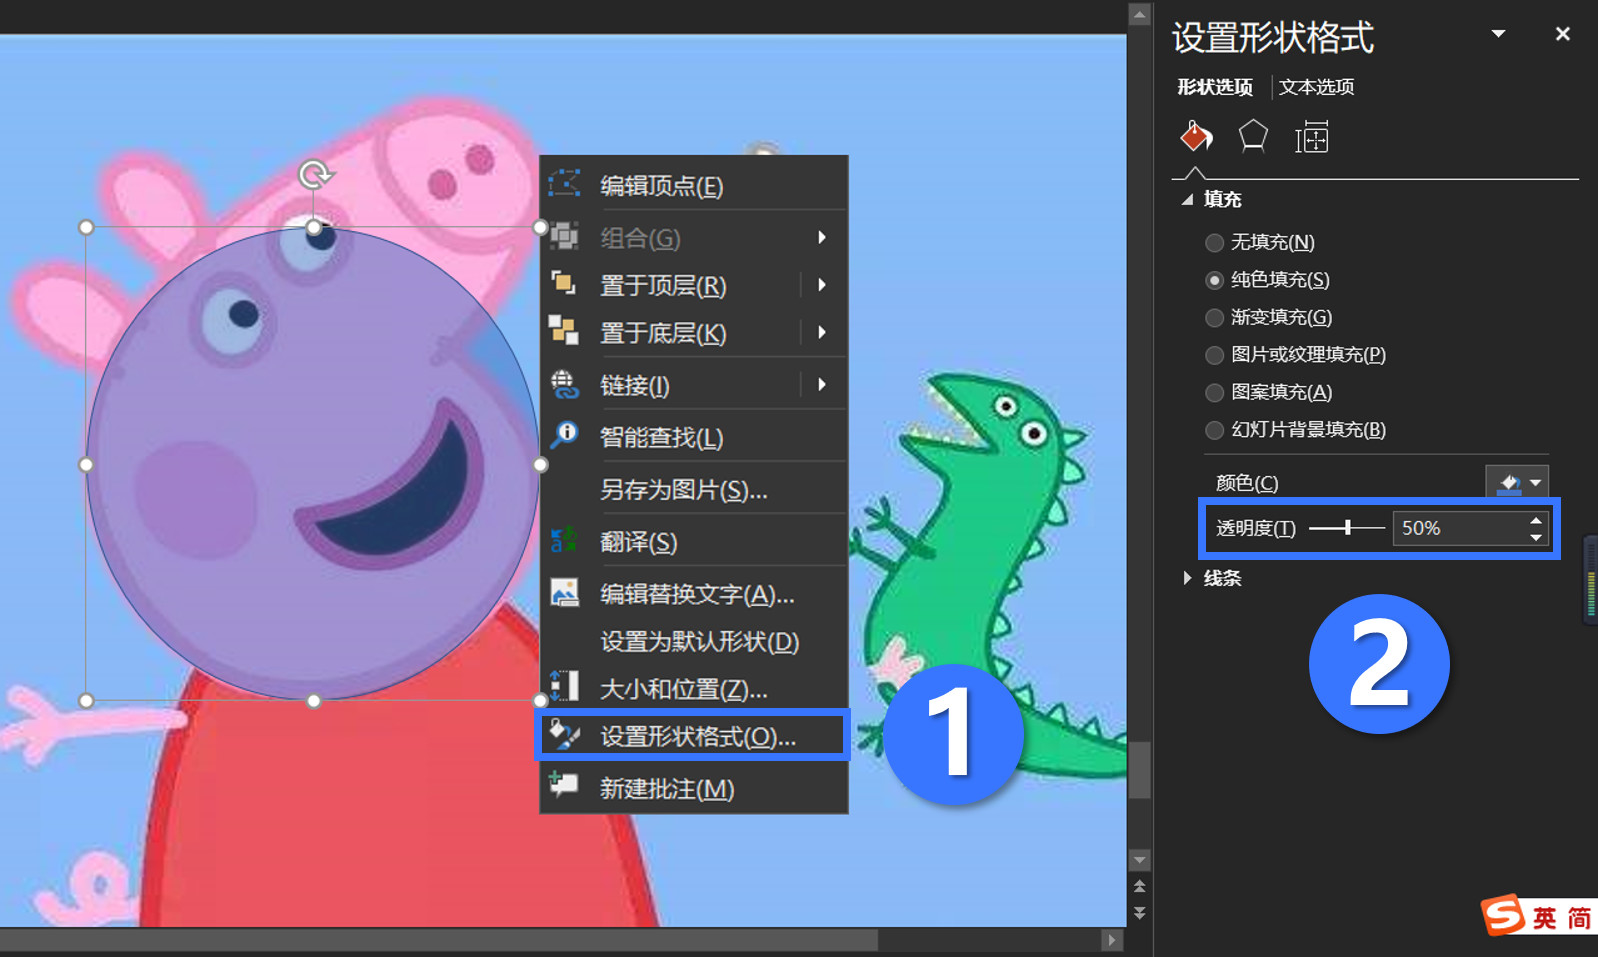Click the horizontal scrollbar right arrow
1598x957 pixels.
[x=1111, y=940]
